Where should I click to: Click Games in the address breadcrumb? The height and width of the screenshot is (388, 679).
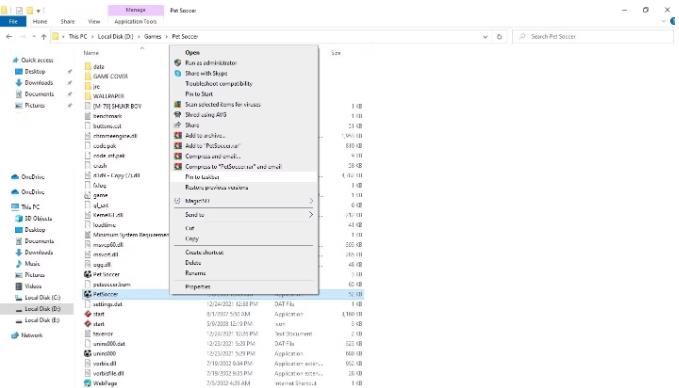pyautogui.click(x=152, y=37)
